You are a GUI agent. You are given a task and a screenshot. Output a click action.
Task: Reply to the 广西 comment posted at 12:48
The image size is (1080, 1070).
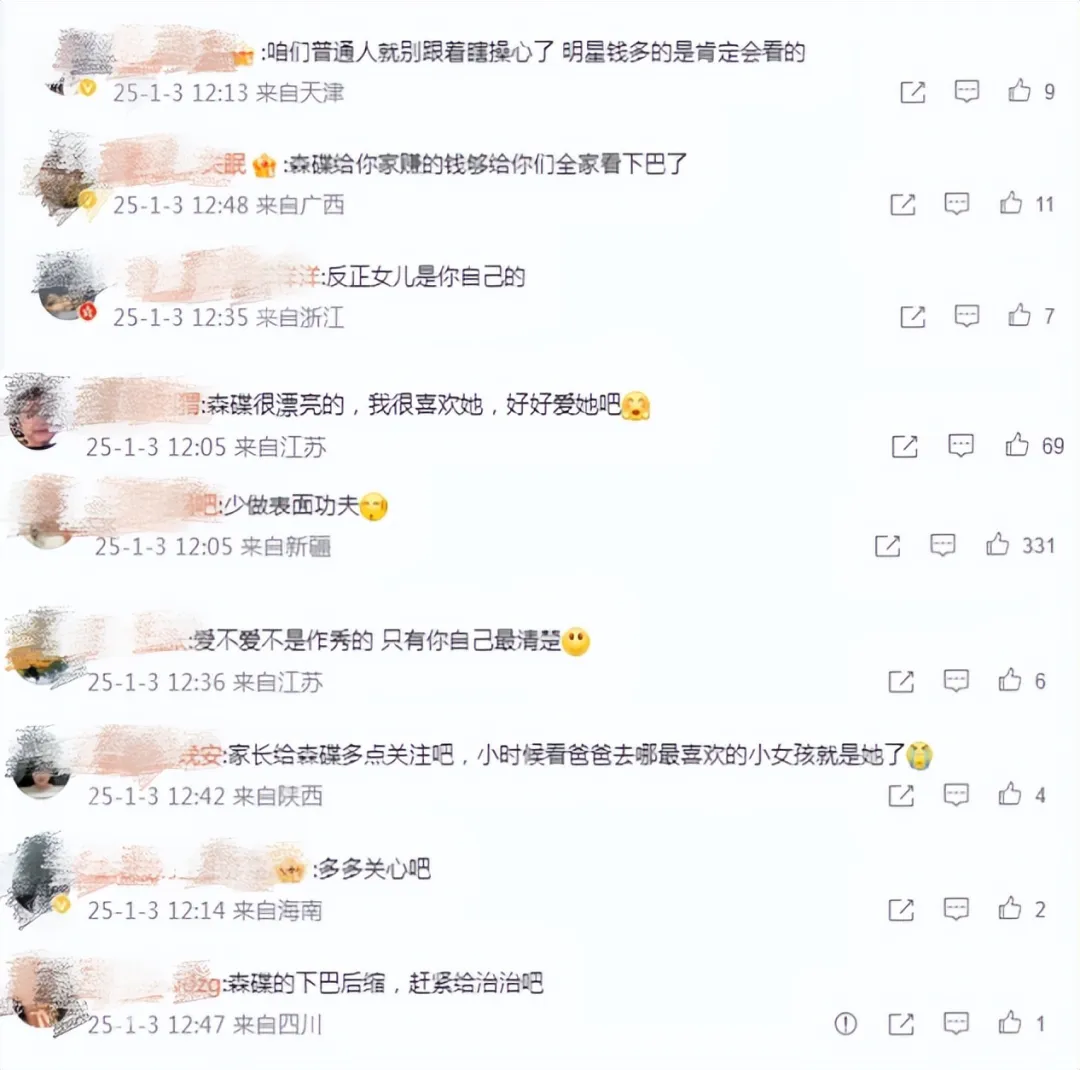point(957,204)
